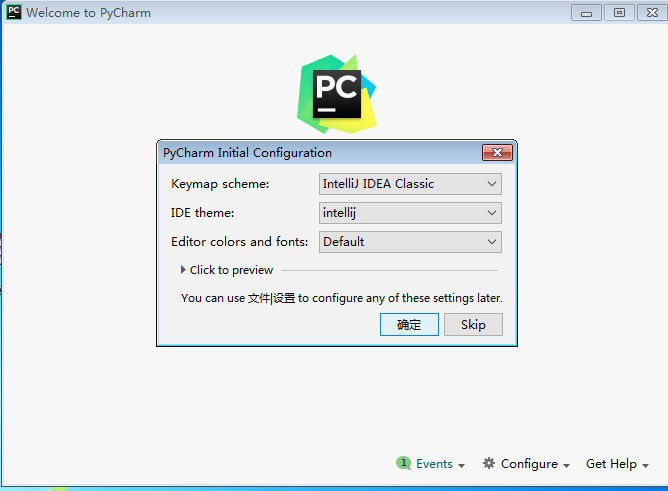Open the IDE theme dropdown
Viewport: 668px width, 491px height.
410,213
